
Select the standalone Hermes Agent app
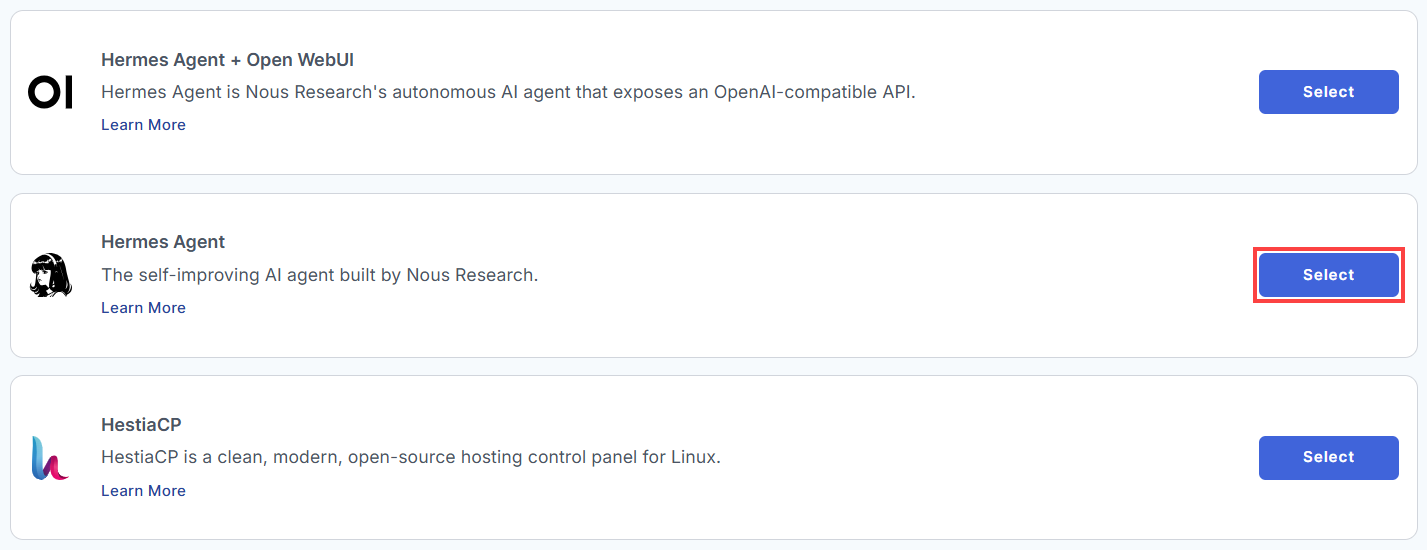click(x=1328, y=275)
